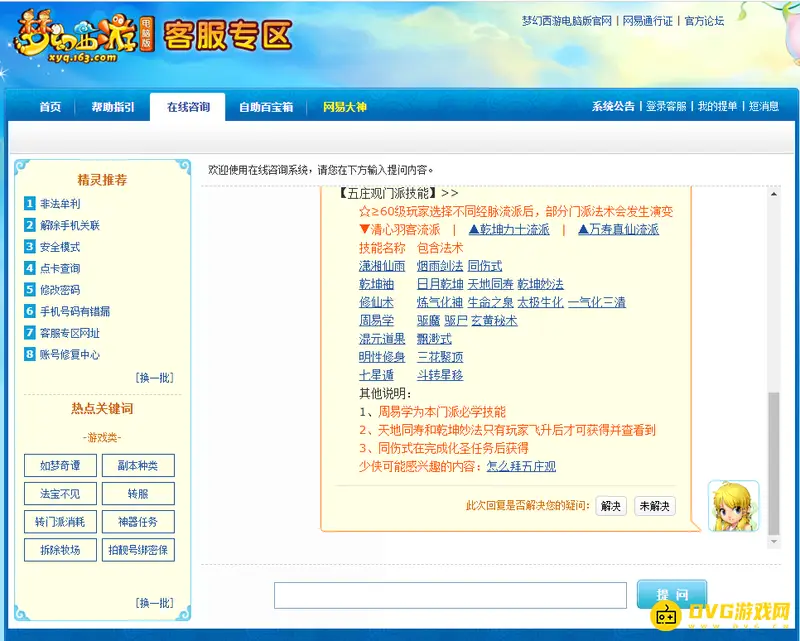Open the 自助百宝箱 tab
The width and height of the screenshot is (800, 641).
click(x=266, y=107)
